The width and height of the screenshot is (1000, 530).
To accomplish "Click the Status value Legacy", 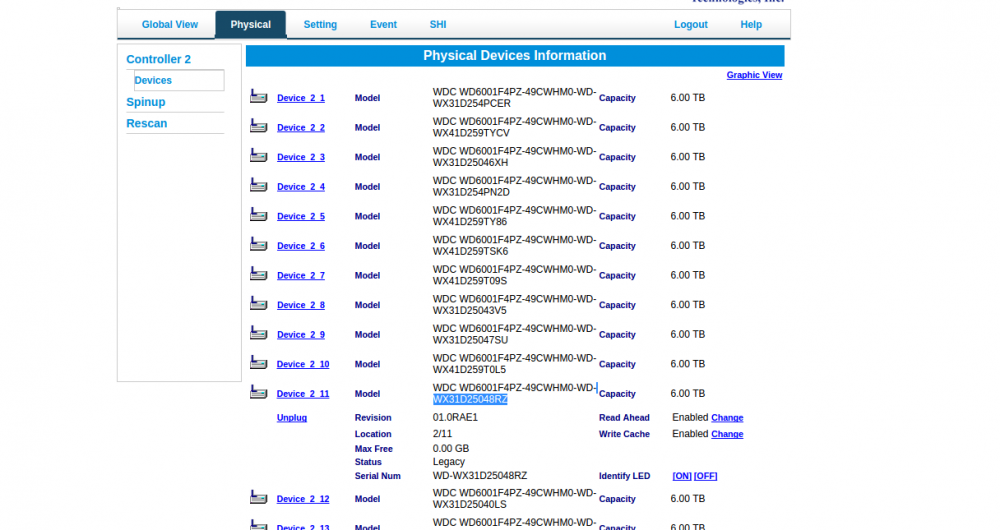I will [x=448, y=462].
